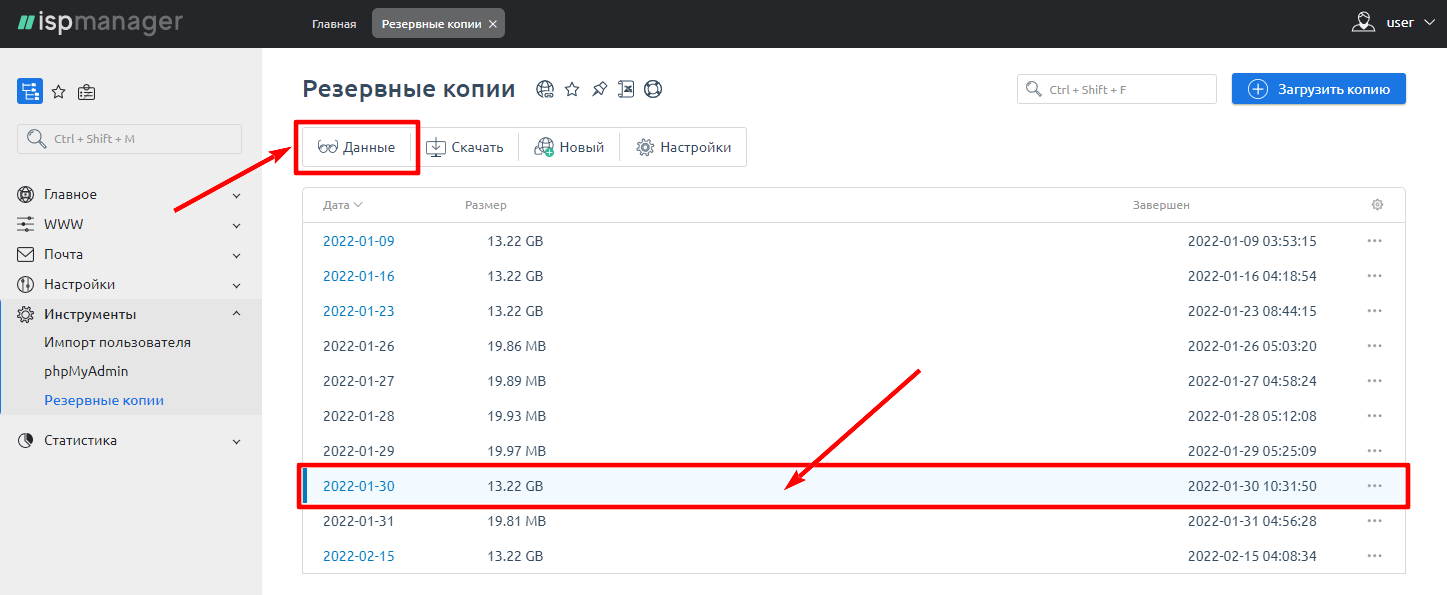Open the 2022-02-15 backup link
This screenshot has height=595, width=1447.
click(358, 556)
